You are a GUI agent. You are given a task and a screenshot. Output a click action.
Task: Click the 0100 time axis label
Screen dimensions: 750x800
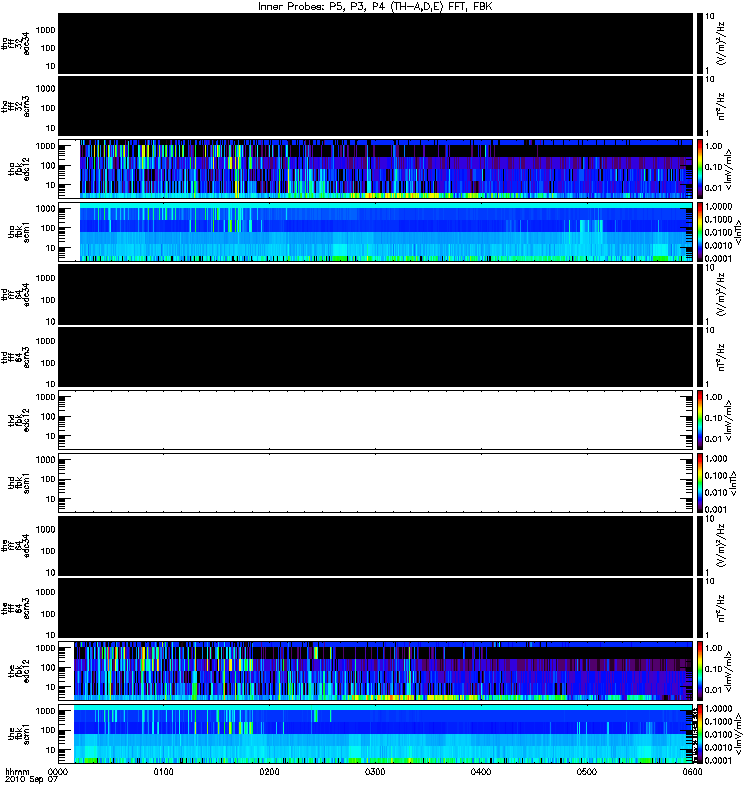[x=164, y=771]
